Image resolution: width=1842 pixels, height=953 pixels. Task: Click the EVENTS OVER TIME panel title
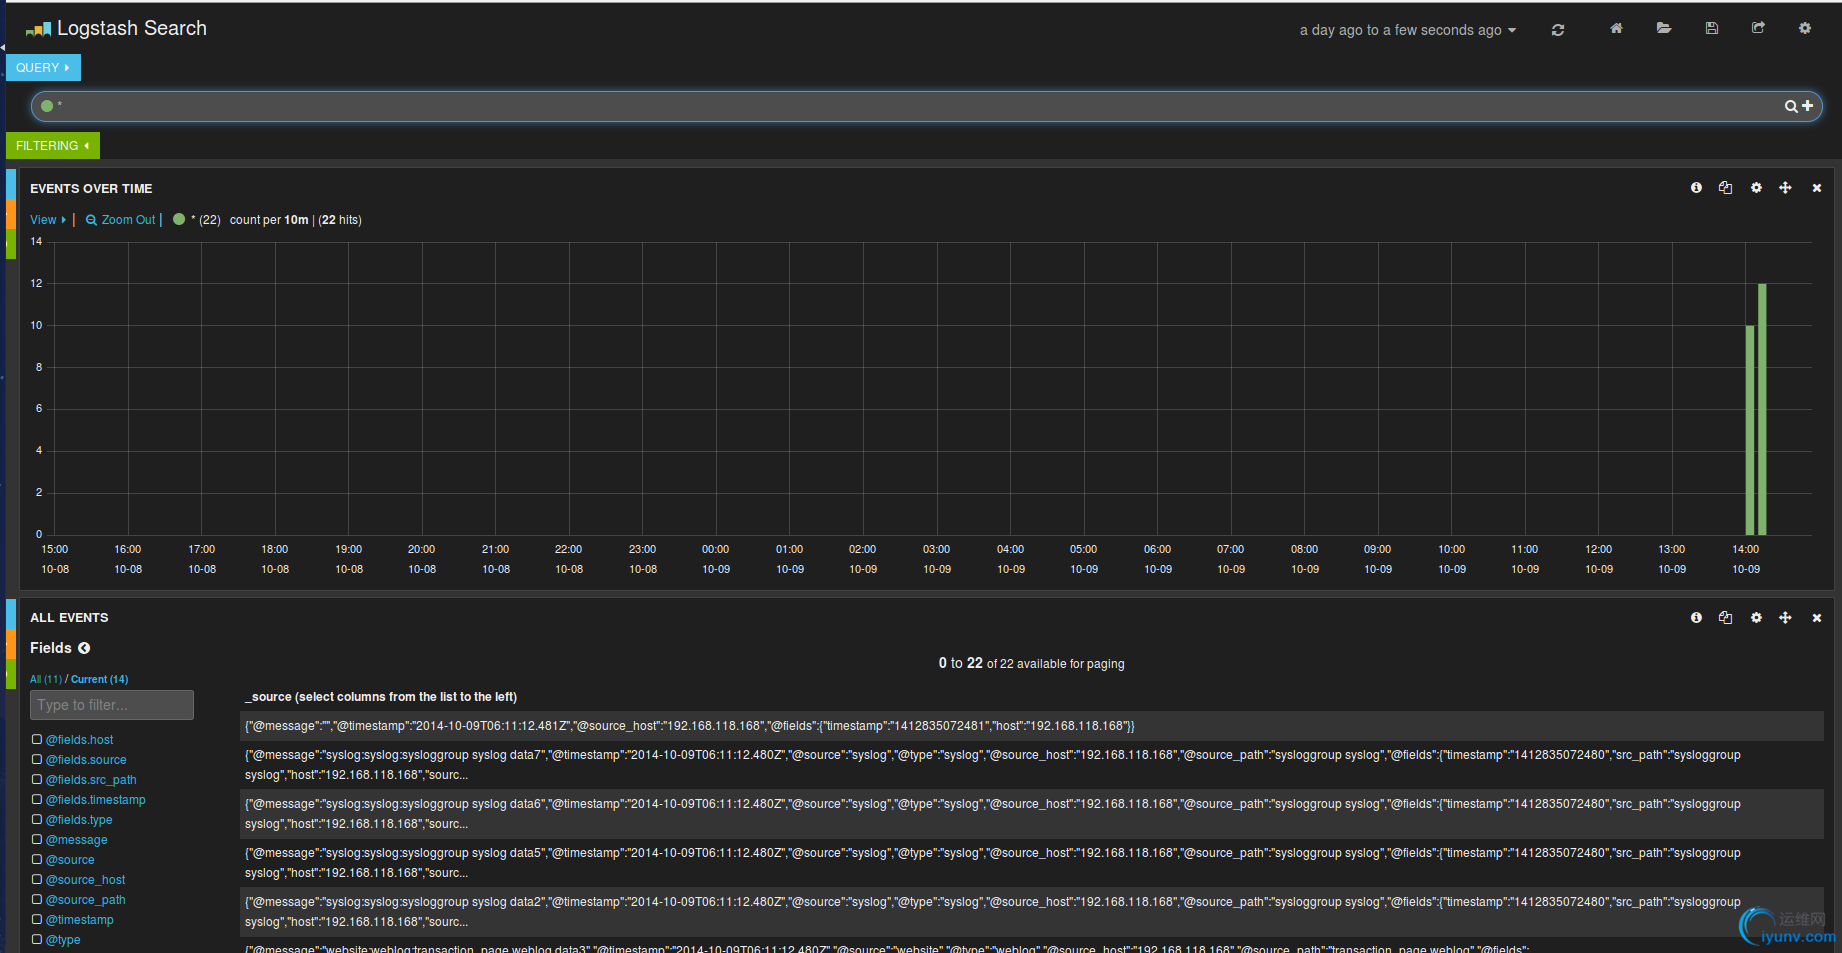[x=91, y=189]
